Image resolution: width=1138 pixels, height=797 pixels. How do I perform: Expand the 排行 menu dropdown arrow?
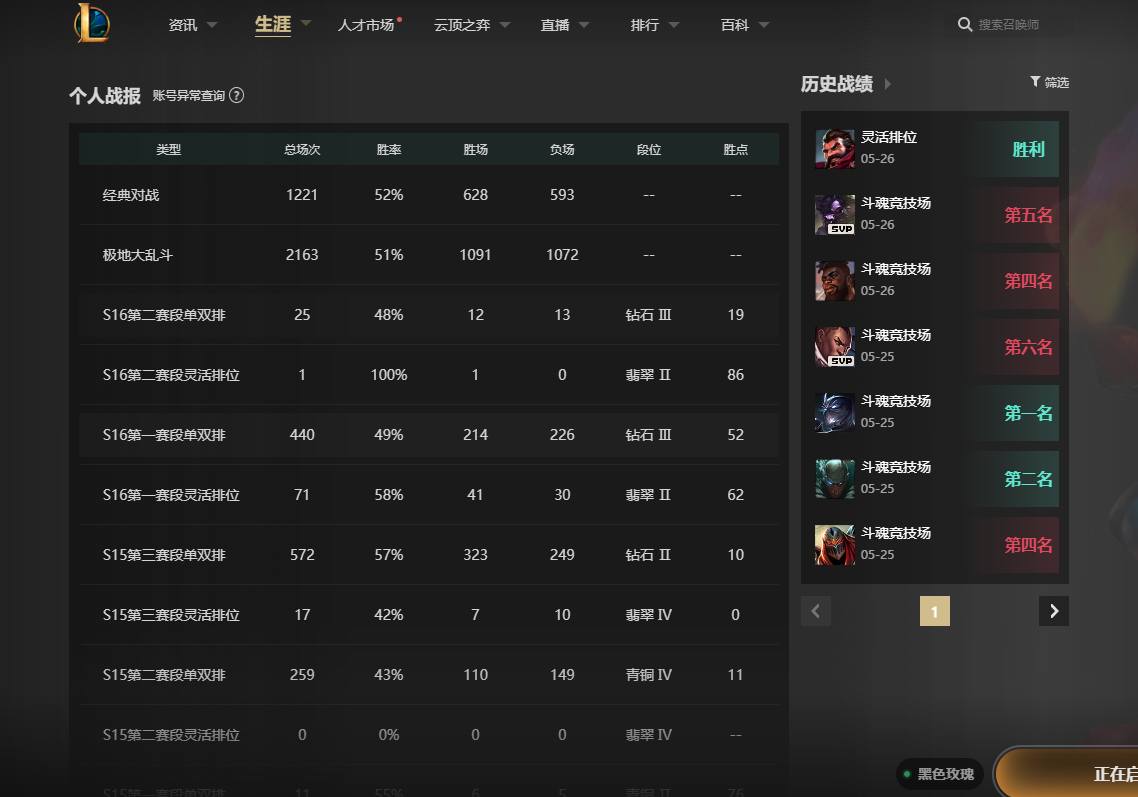point(674,25)
